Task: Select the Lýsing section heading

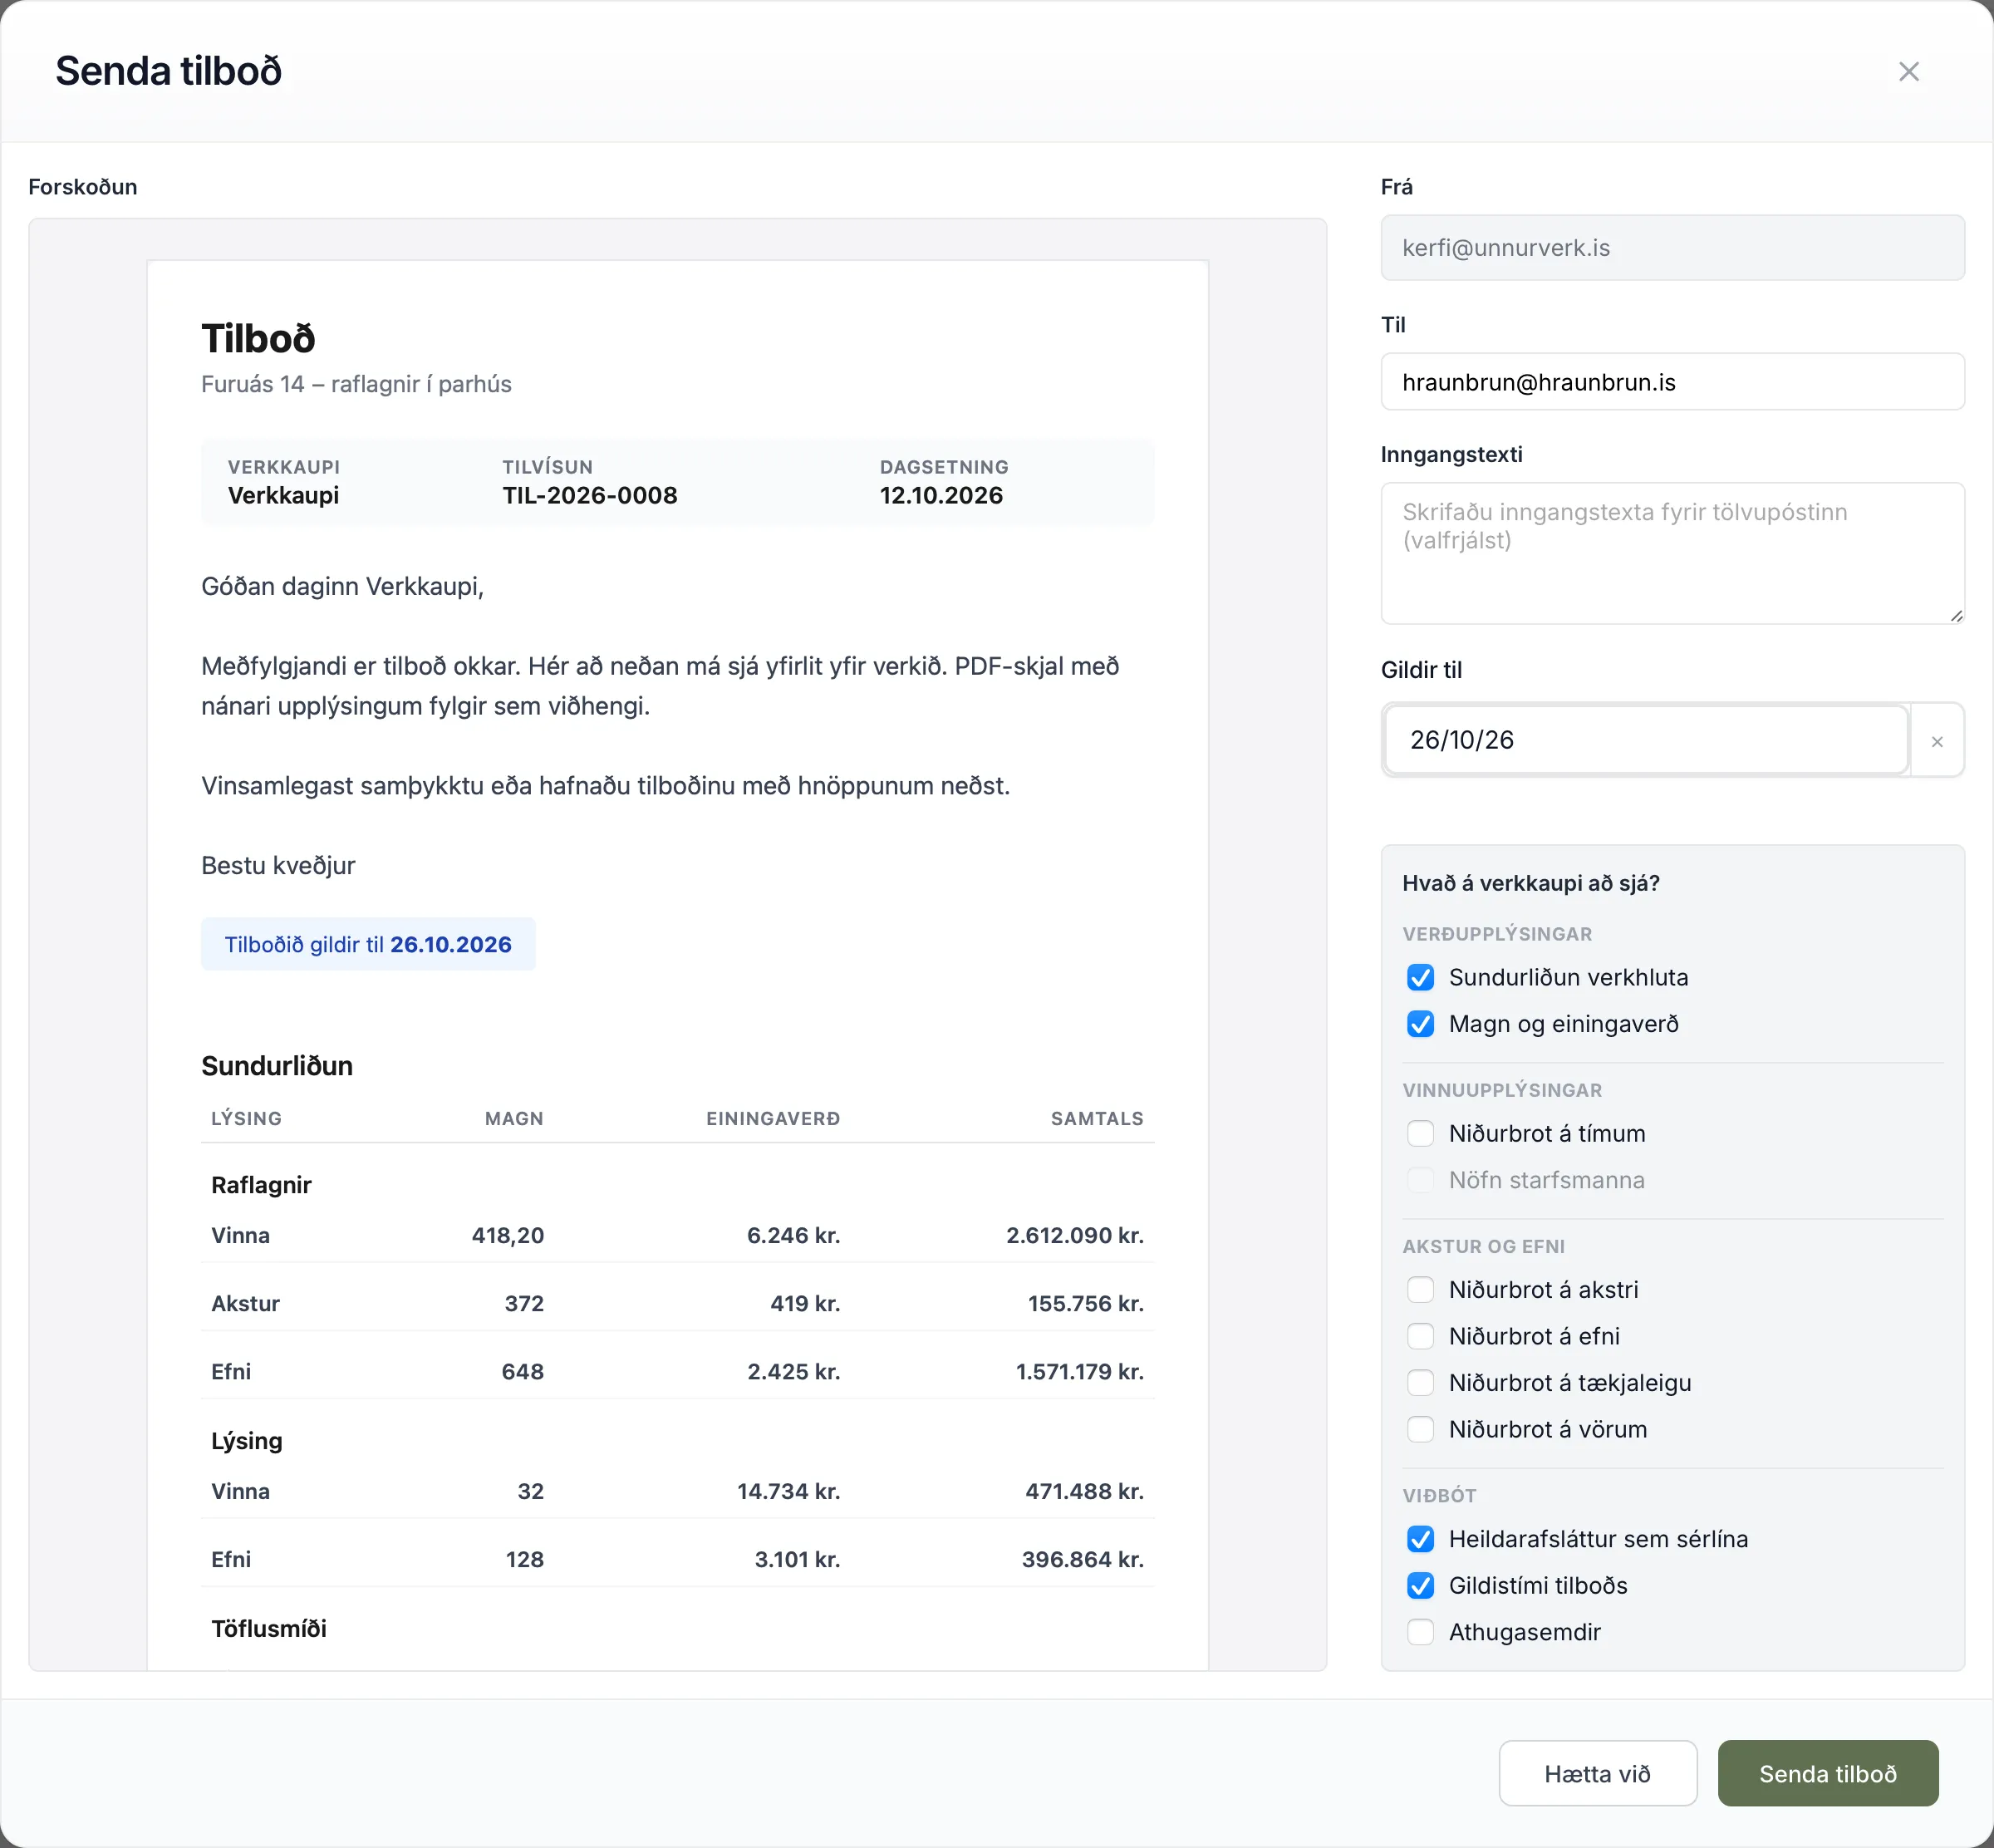Action: (247, 1441)
